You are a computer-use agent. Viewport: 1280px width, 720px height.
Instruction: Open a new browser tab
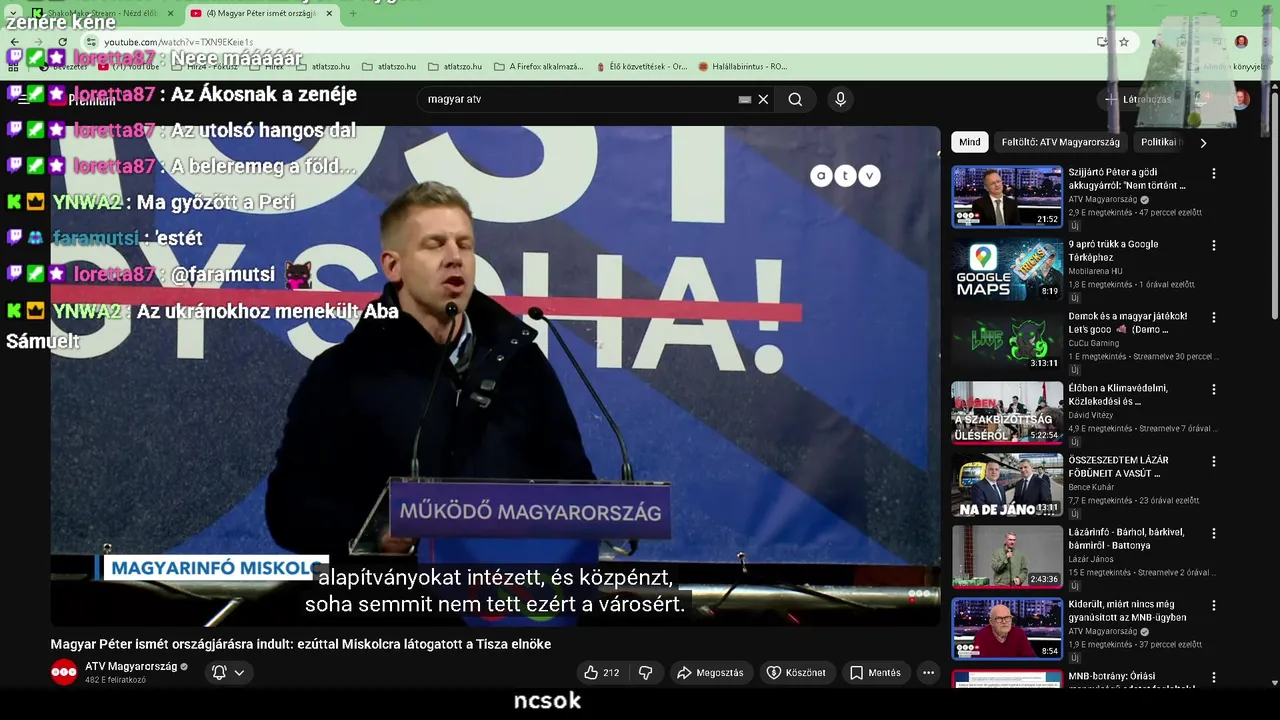(352, 14)
